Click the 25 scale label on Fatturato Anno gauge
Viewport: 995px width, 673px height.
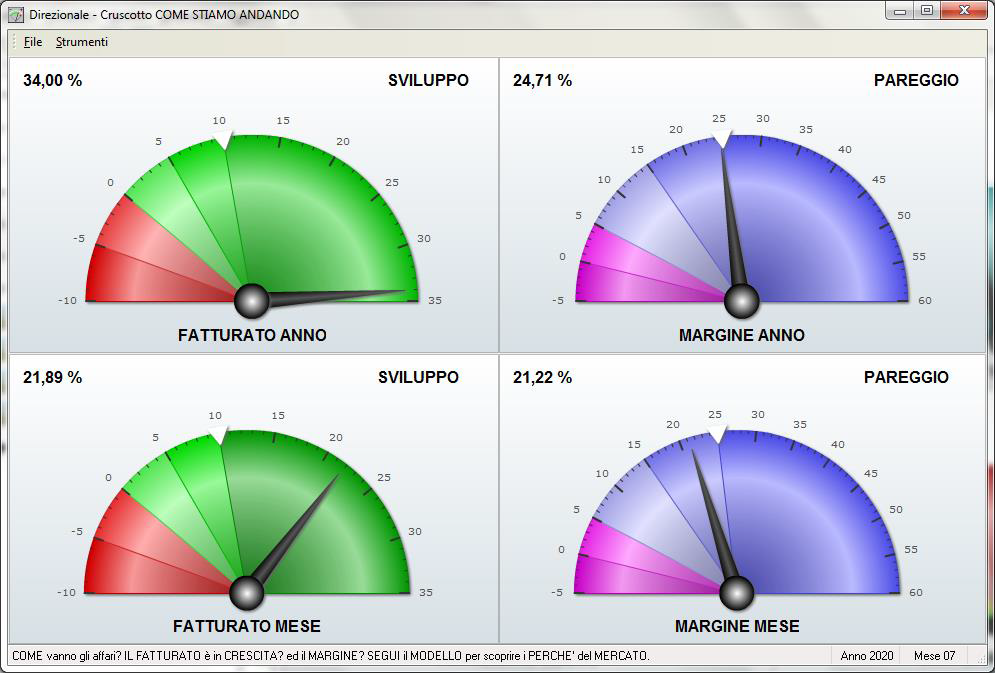(x=392, y=183)
